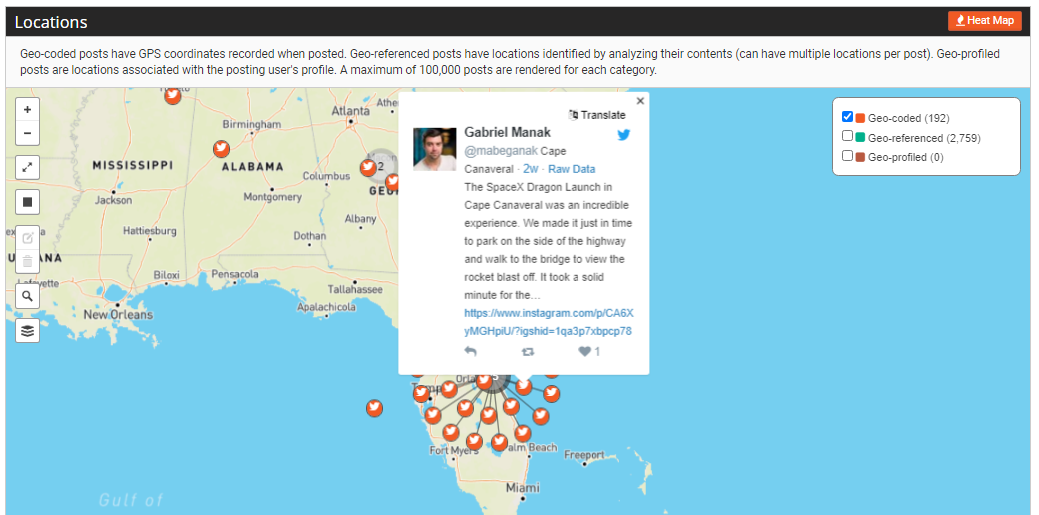The image size is (1039, 515).
Task: Open the marker cluster near Orlando
Action: [x=494, y=378]
